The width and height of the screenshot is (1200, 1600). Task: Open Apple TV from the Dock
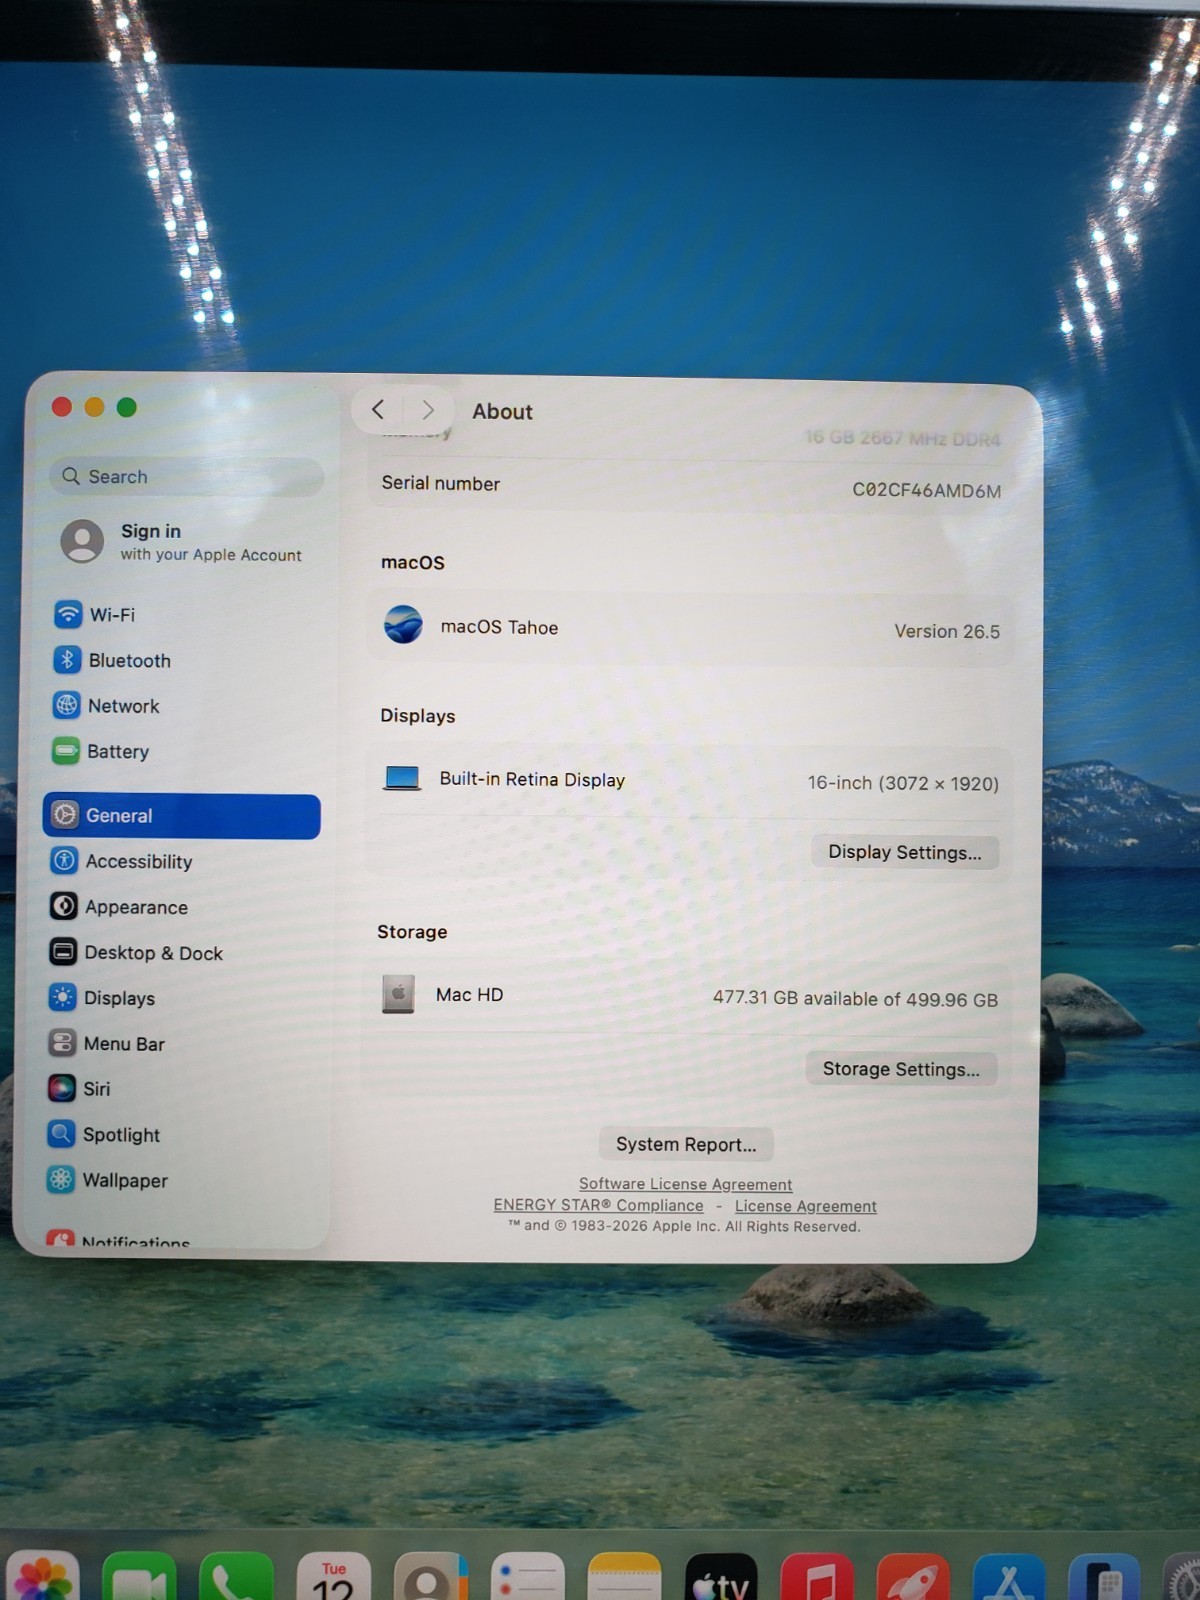coord(721,1578)
